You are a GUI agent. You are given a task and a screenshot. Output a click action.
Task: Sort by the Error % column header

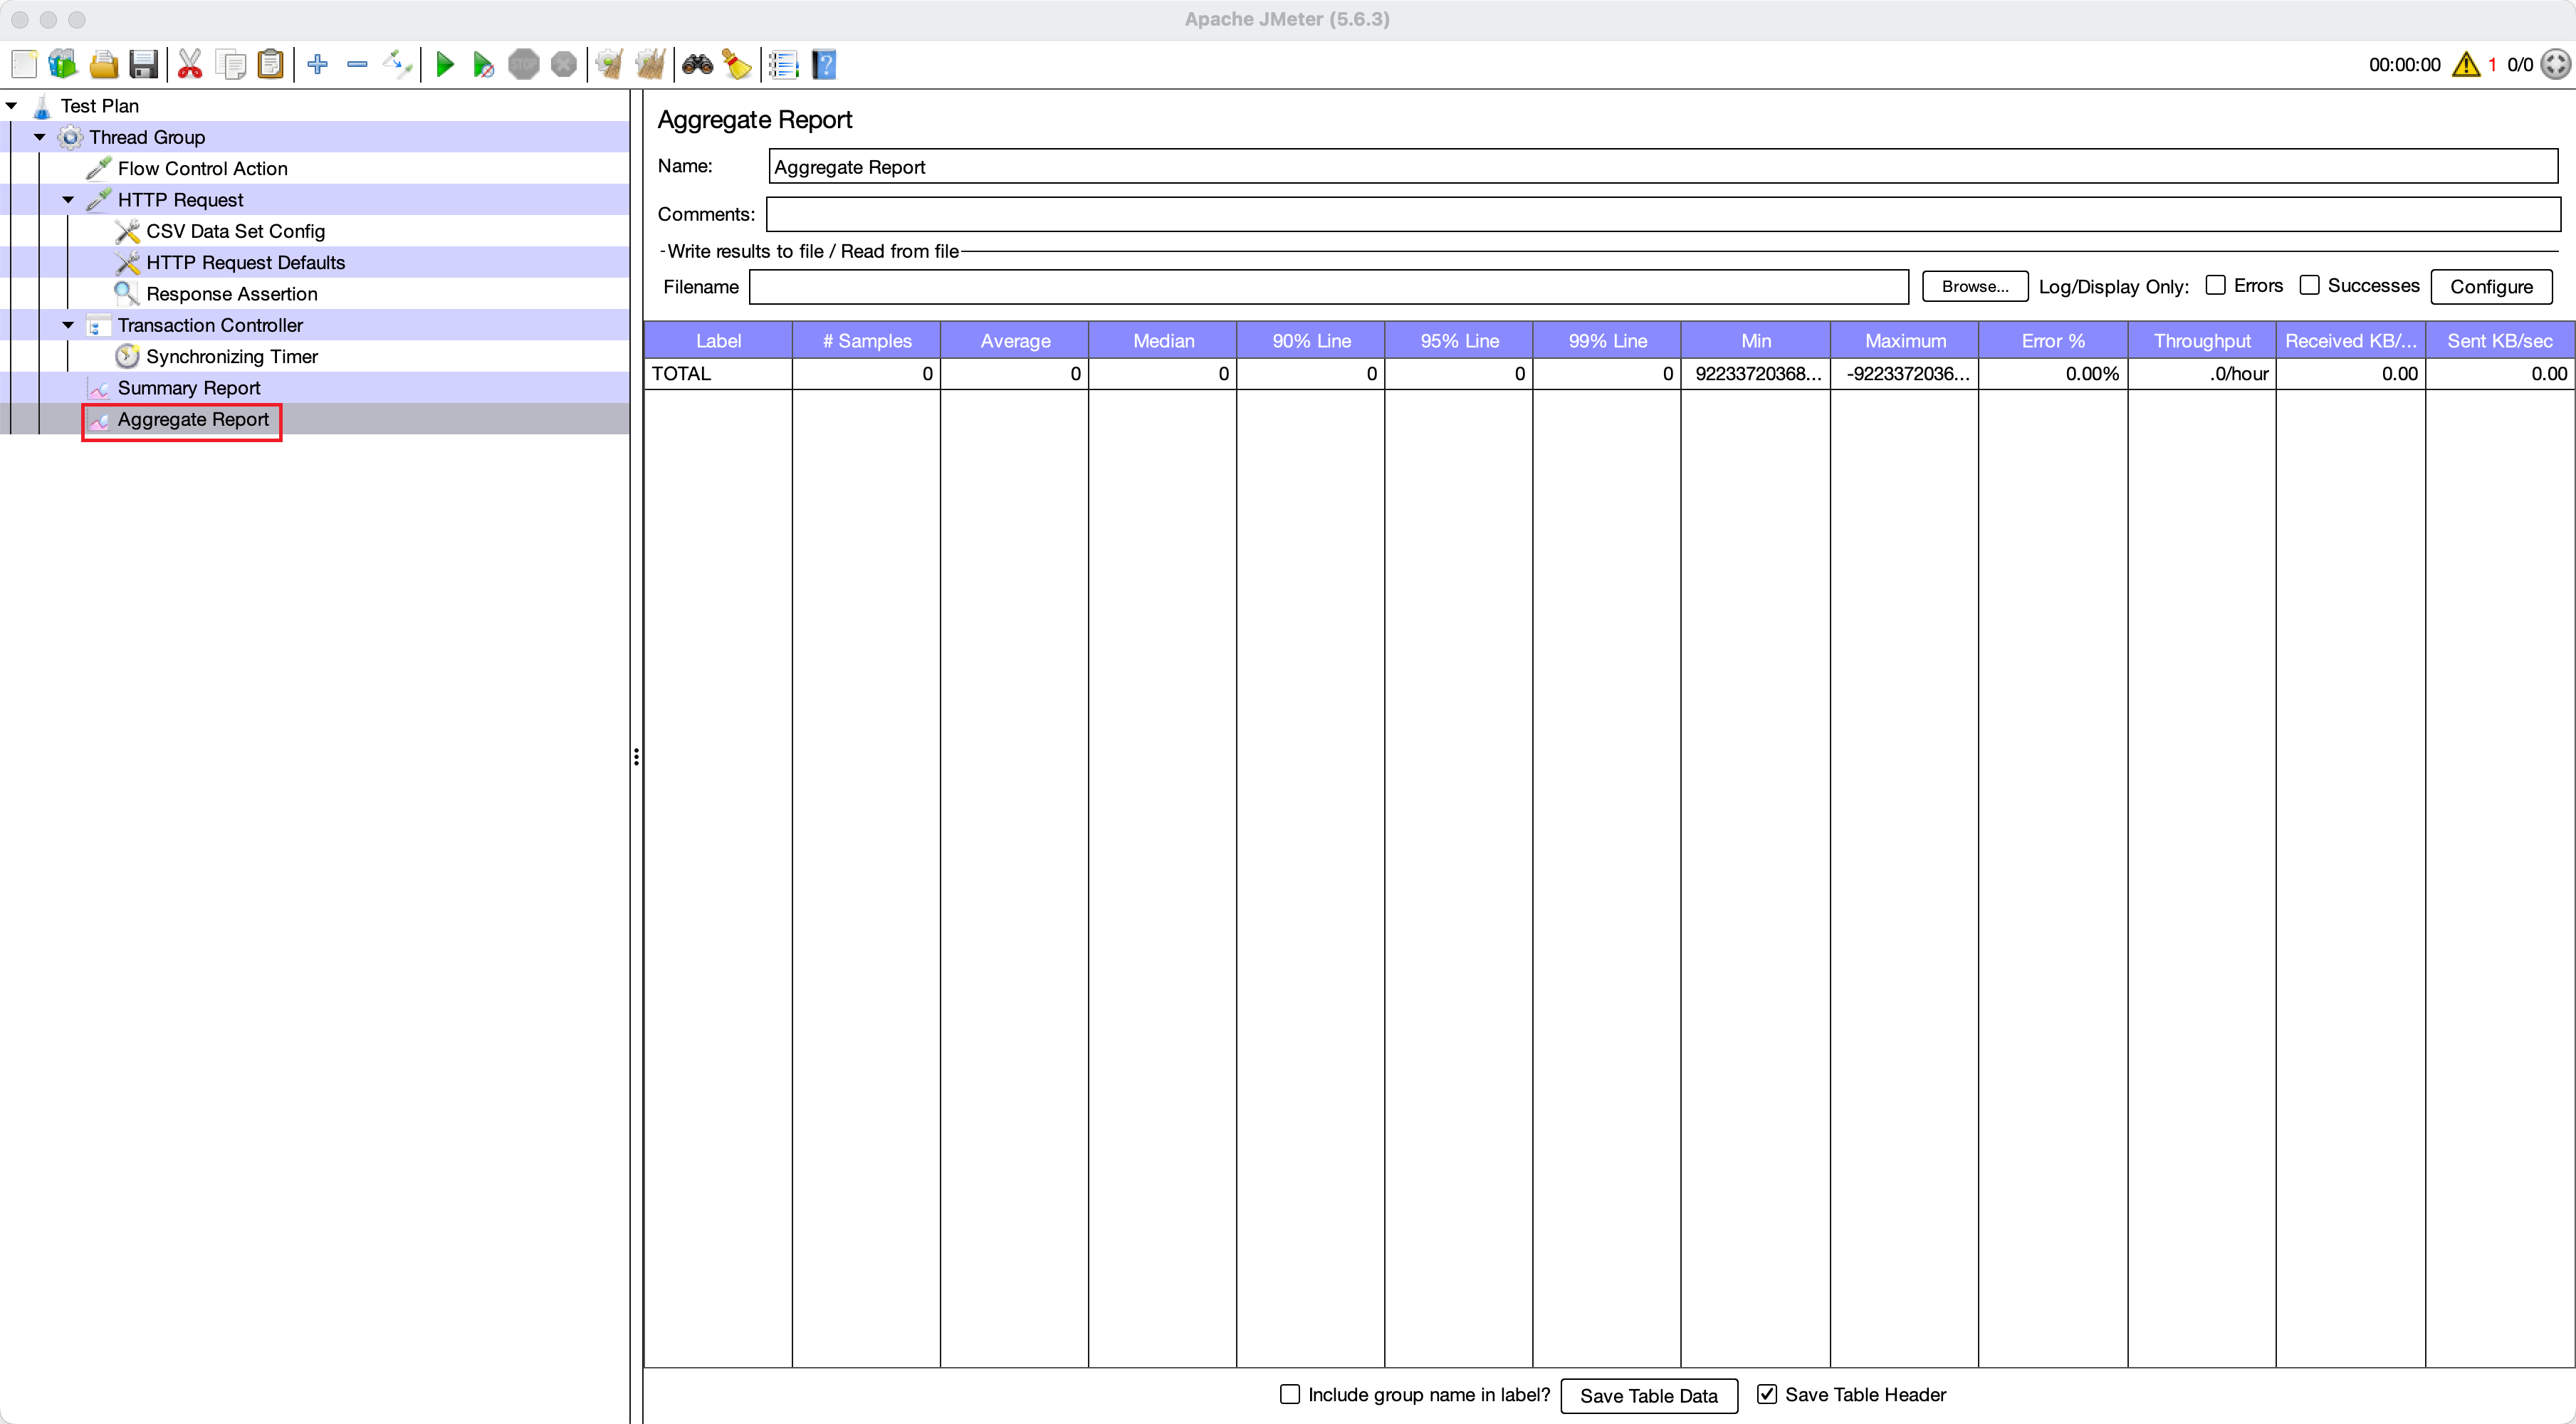pyautogui.click(x=2053, y=341)
